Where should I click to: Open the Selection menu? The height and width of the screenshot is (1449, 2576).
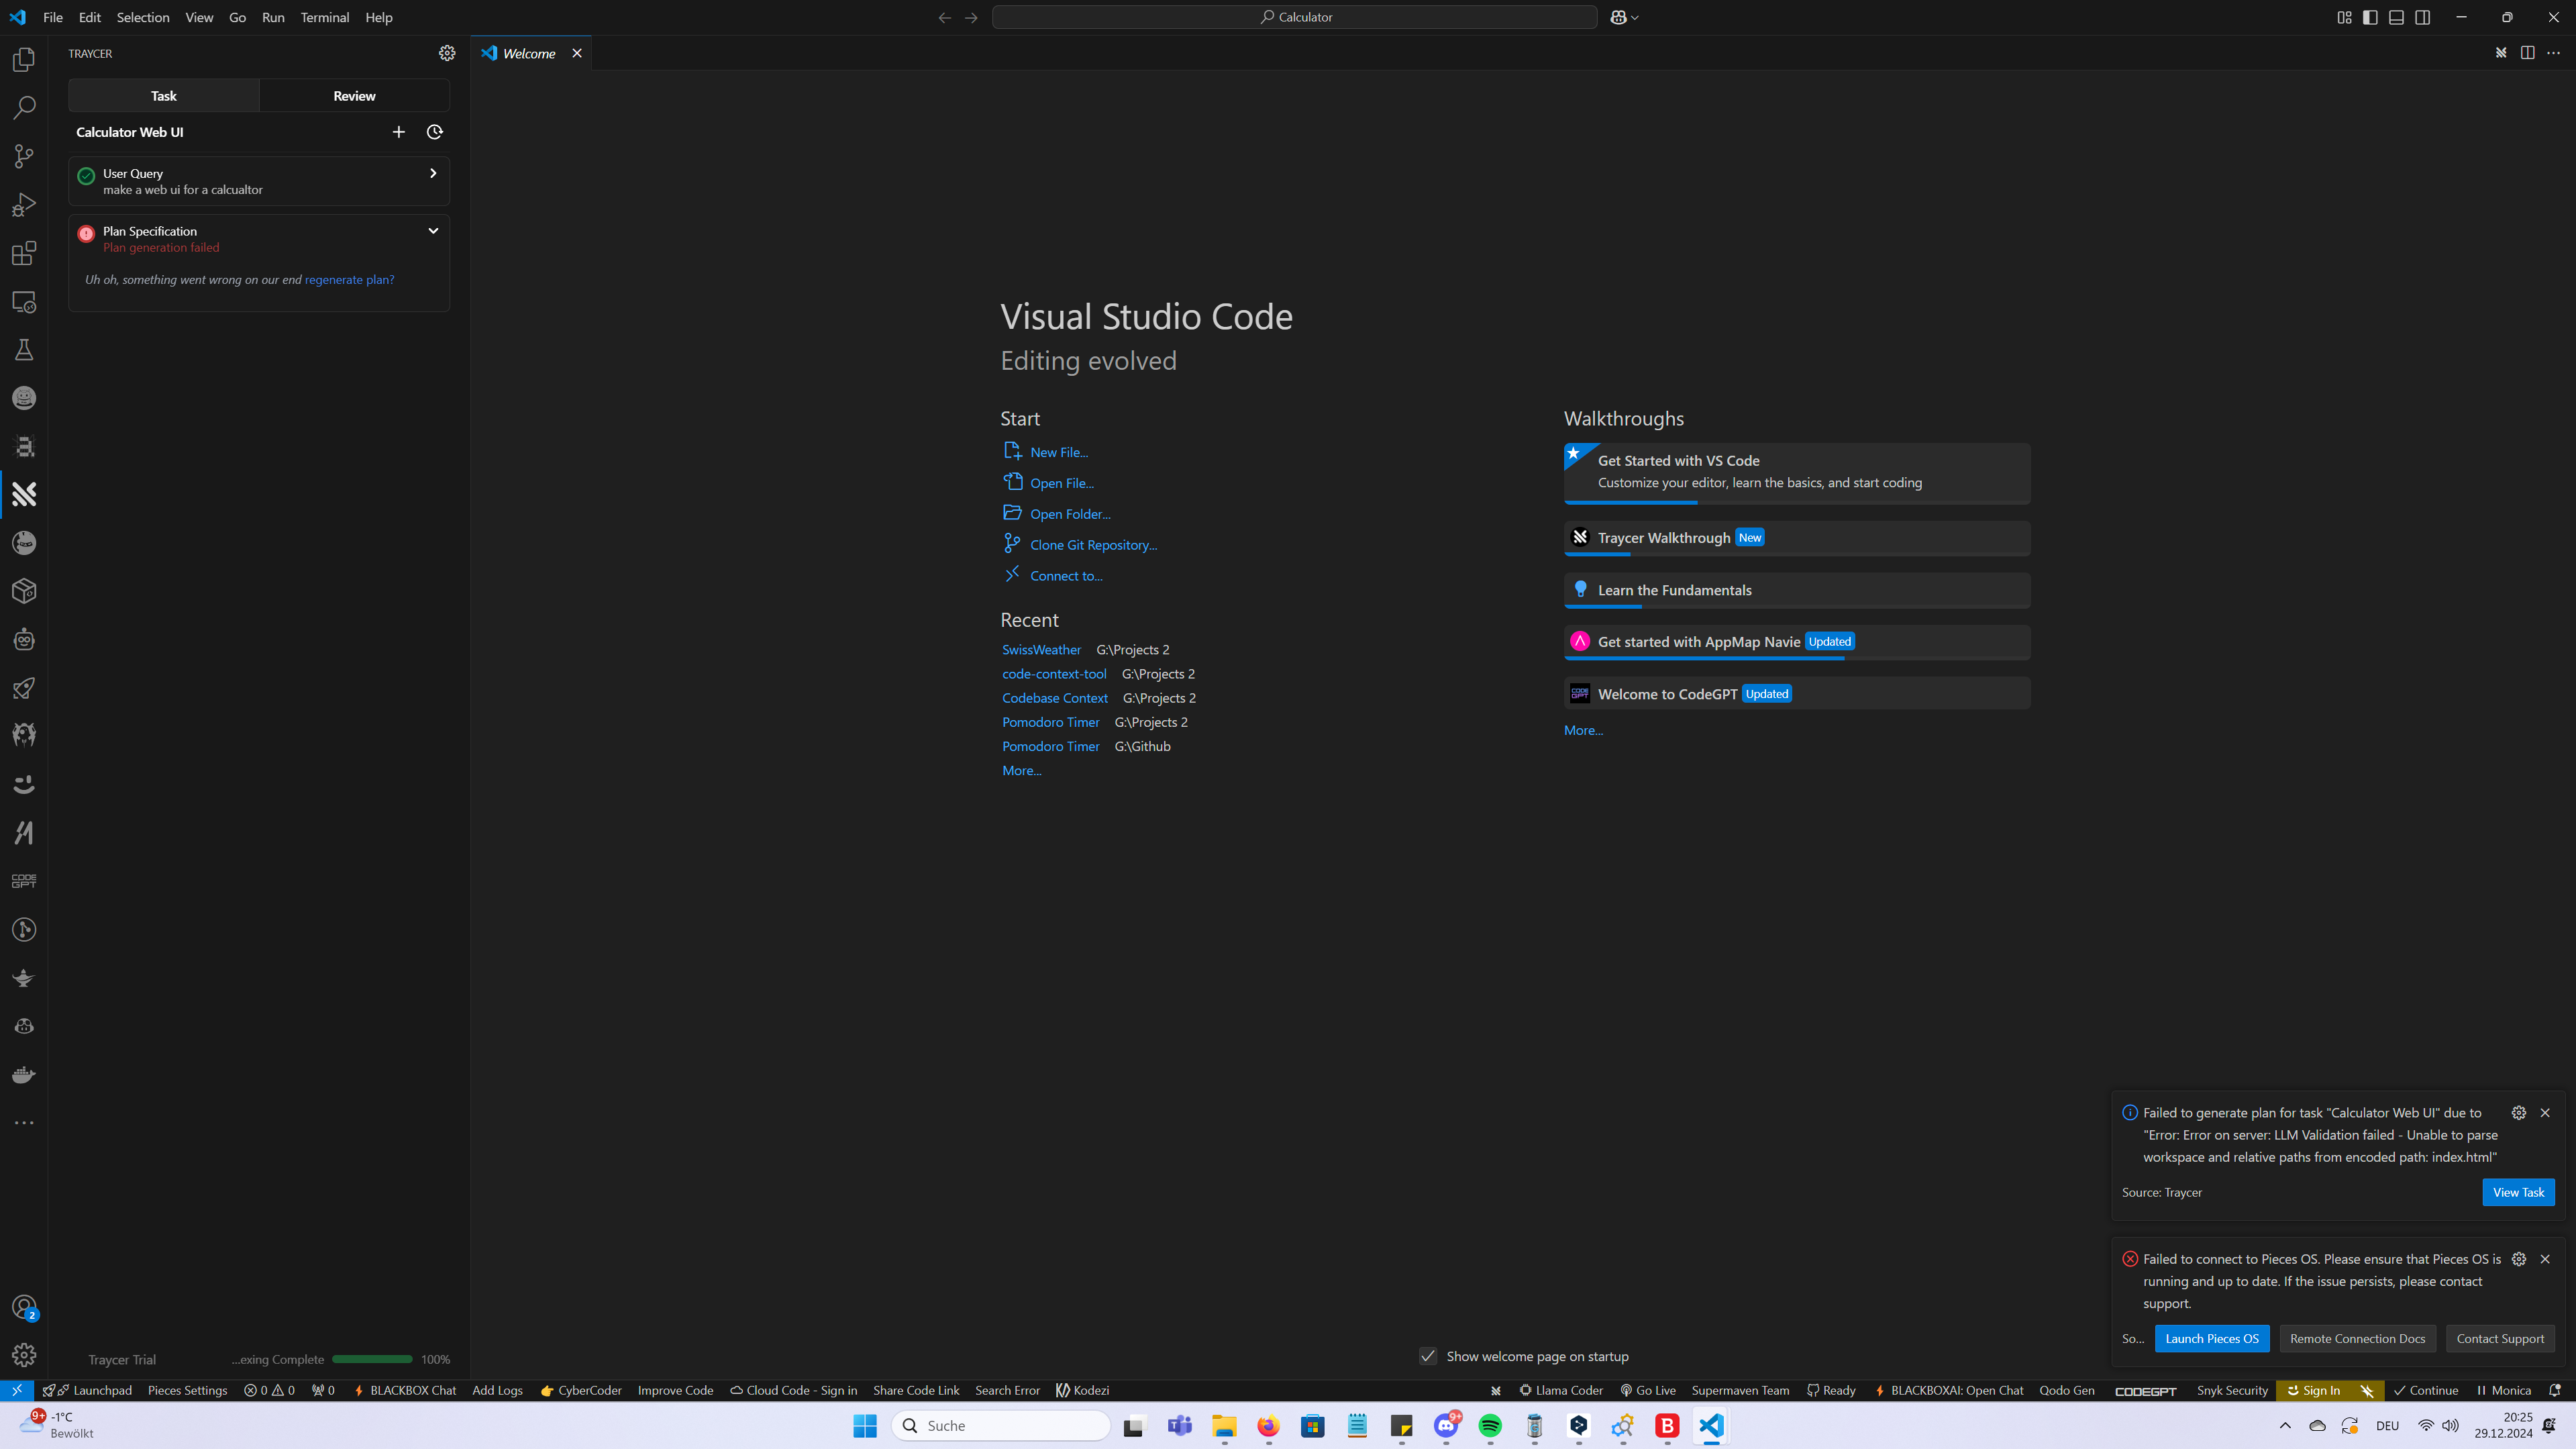point(143,17)
